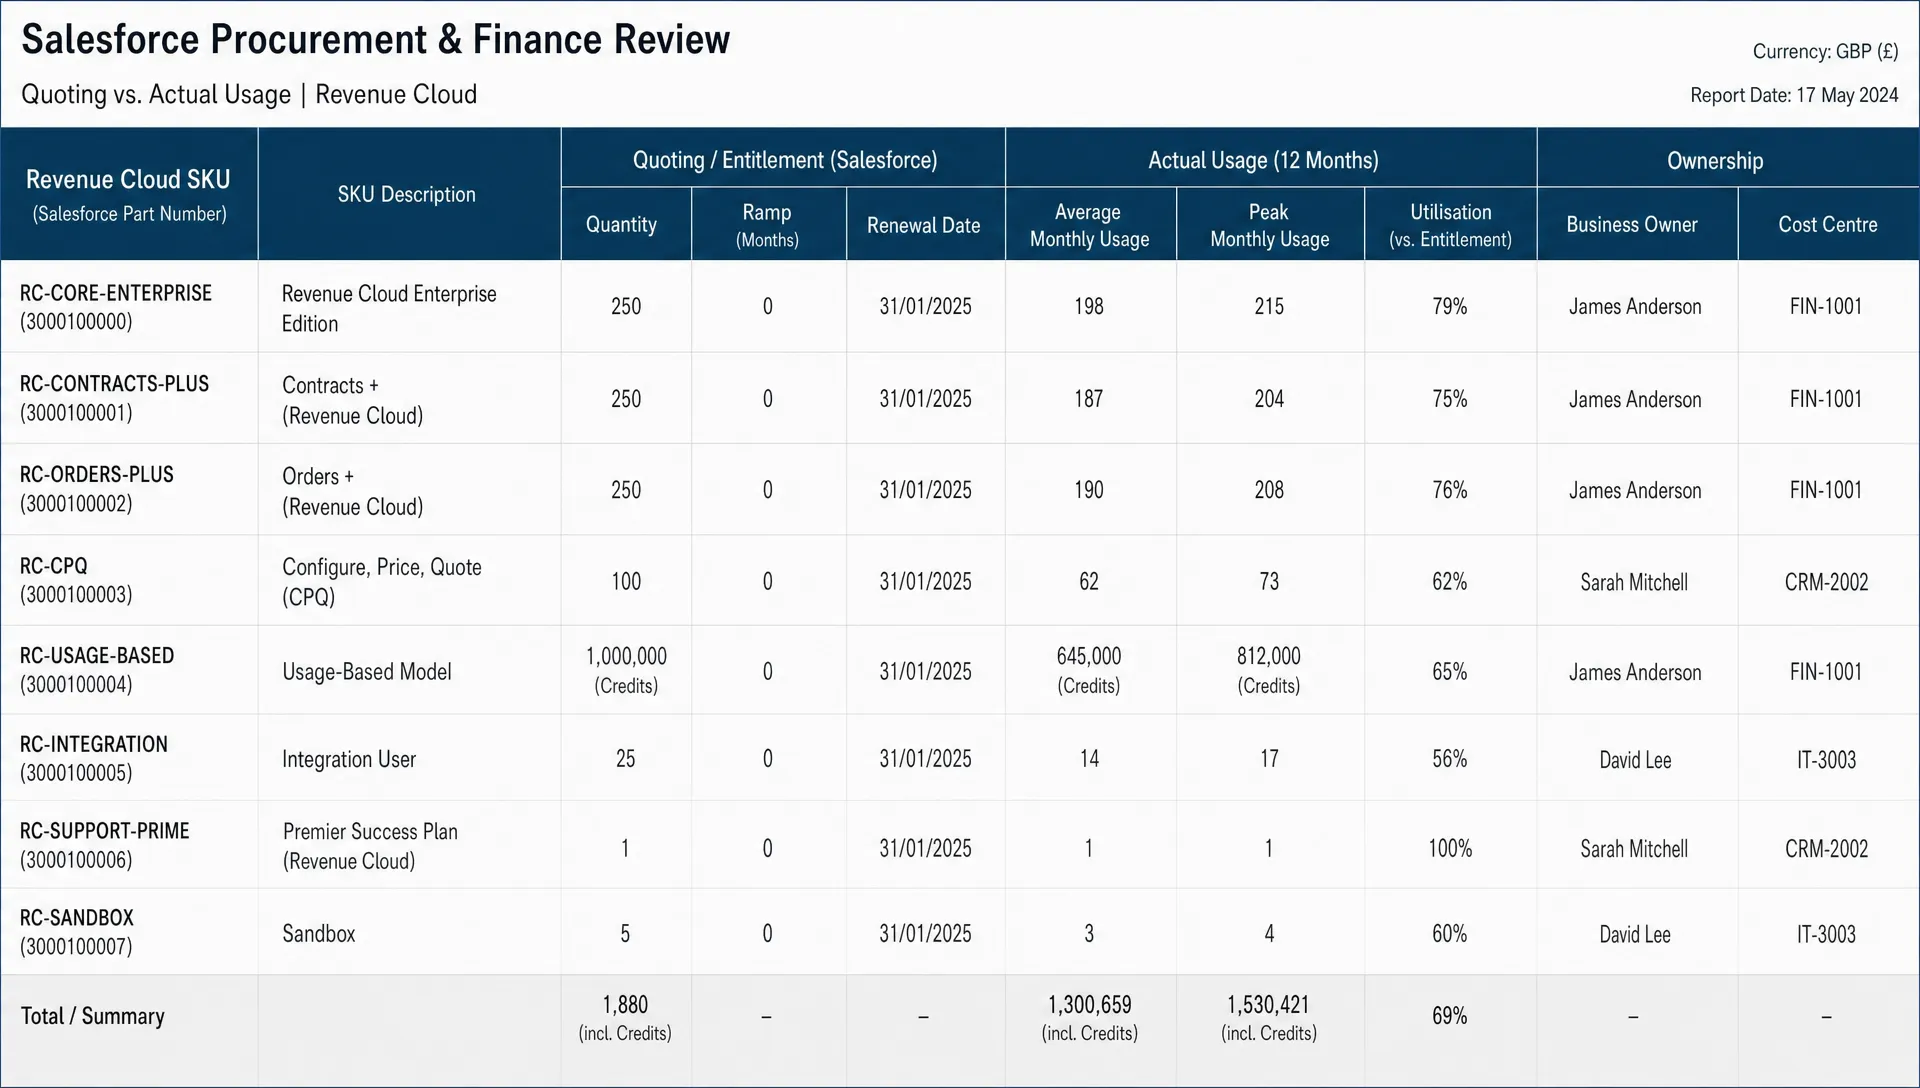Click the Utilisation (vs. Entitlement) header
1920x1088 pixels.
tap(1450, 224)
